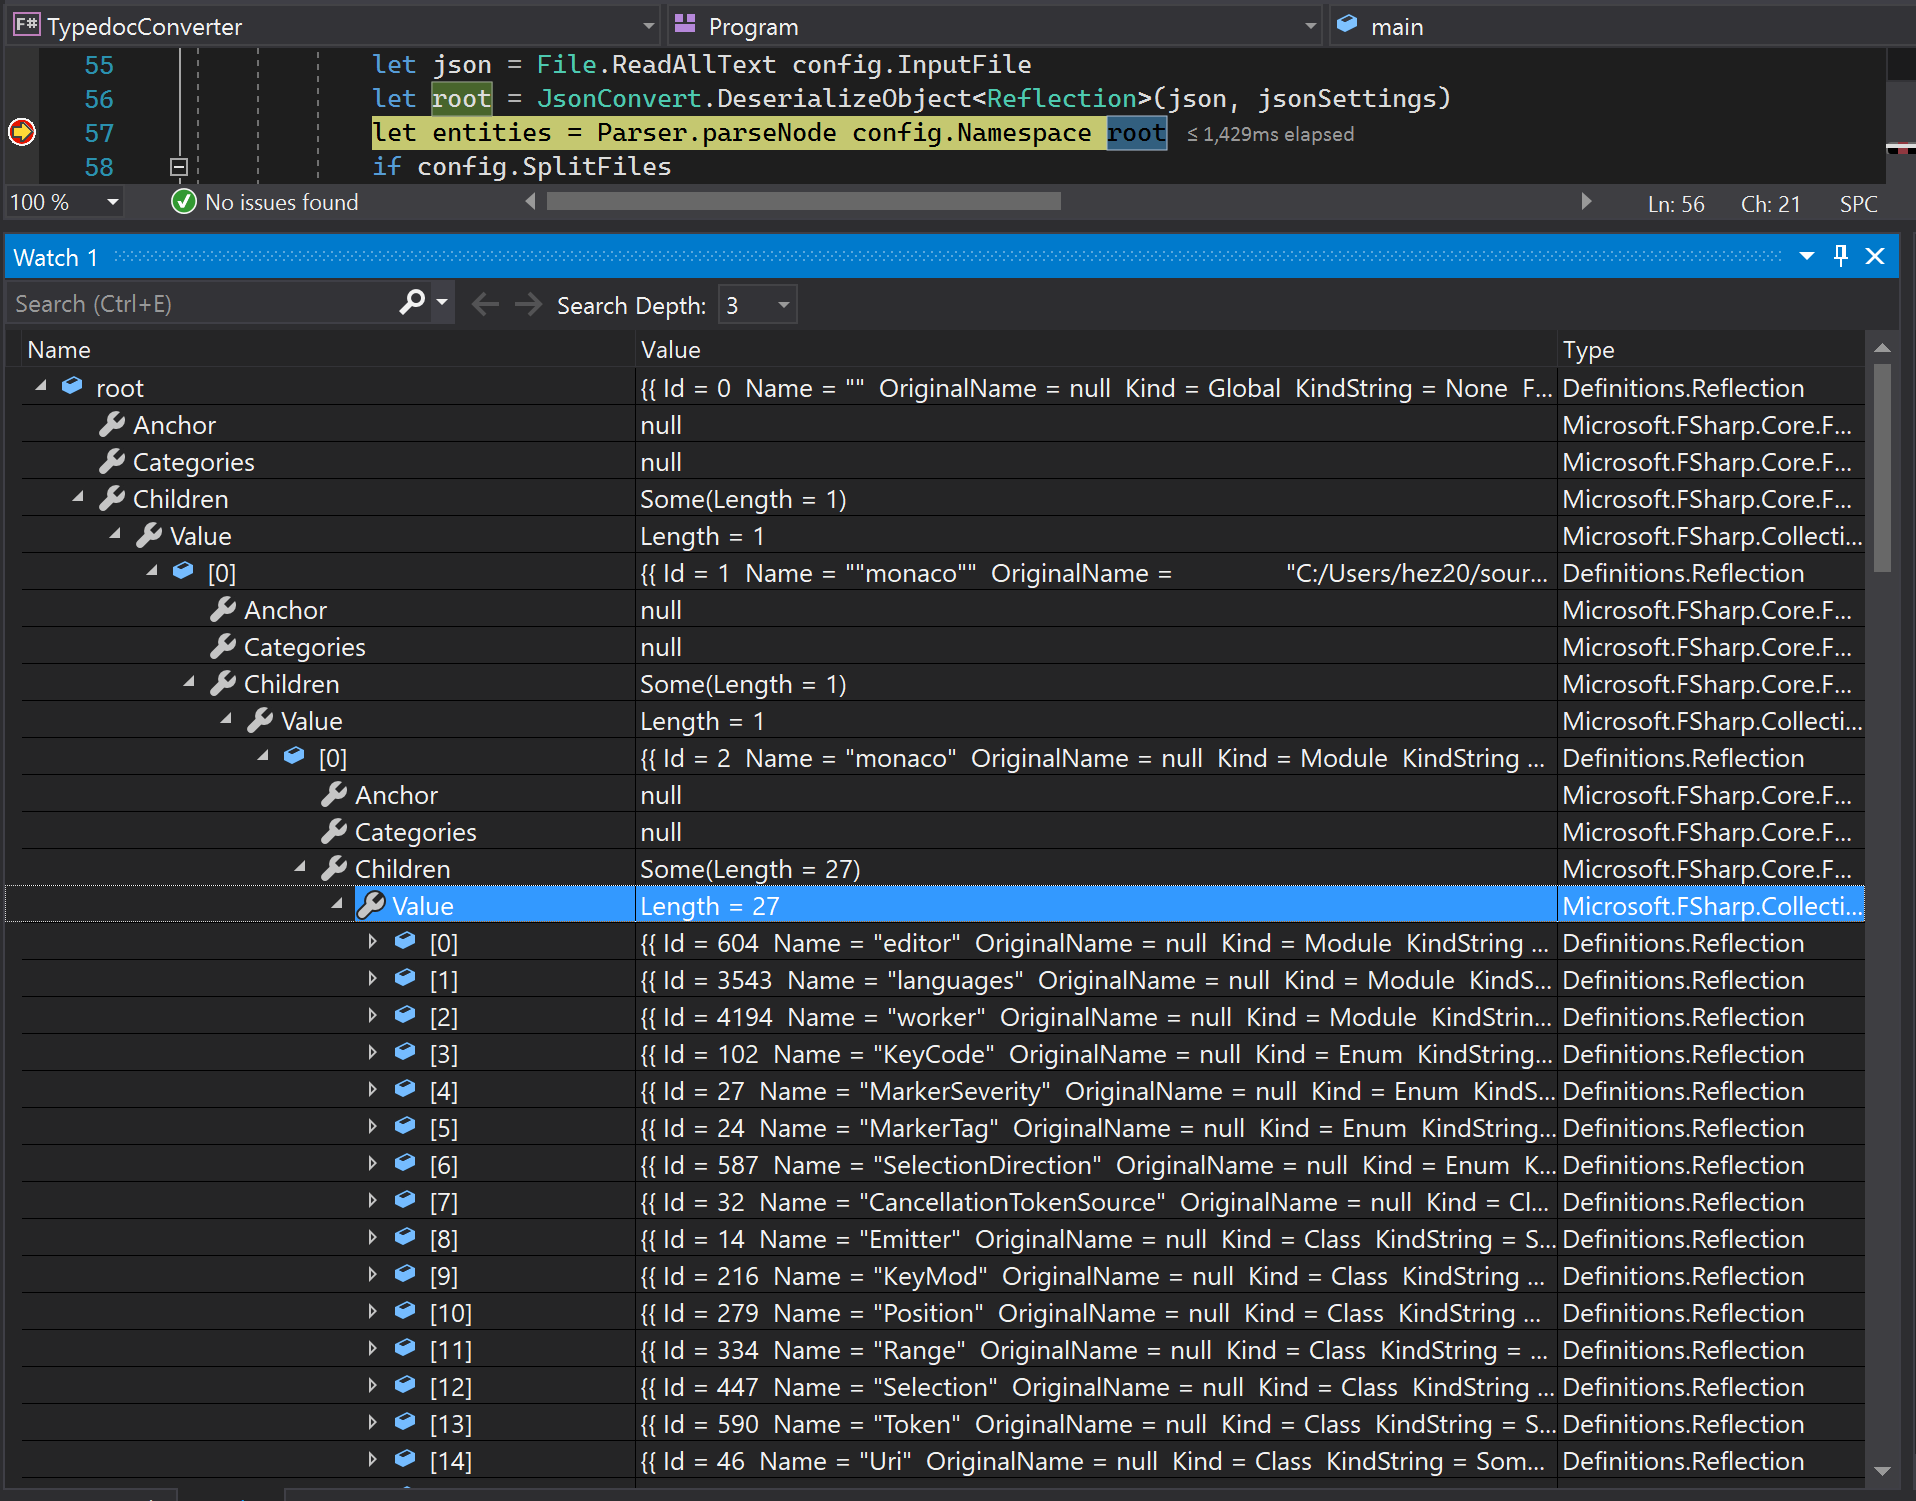Click the horizontal scrollbar below the code editor
The image size is (1916, 1501).
(800, 201)
